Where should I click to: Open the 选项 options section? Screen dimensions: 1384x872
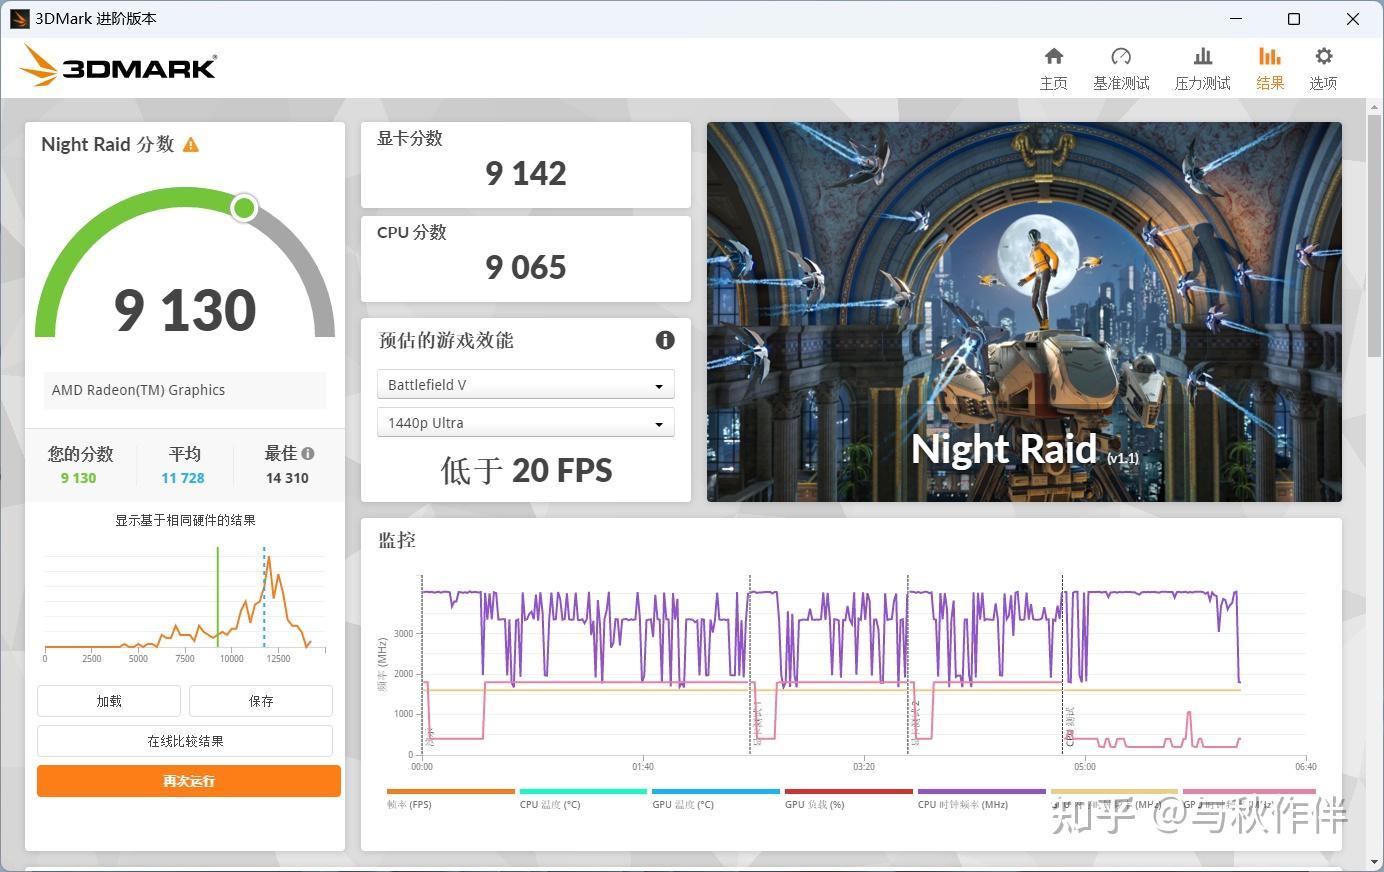tap(1323, 68)
